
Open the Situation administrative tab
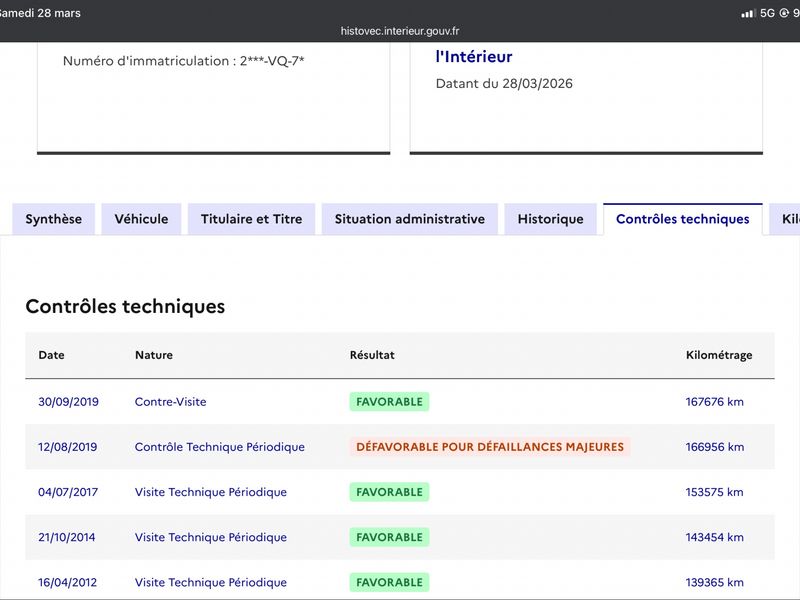pos(409,219)
